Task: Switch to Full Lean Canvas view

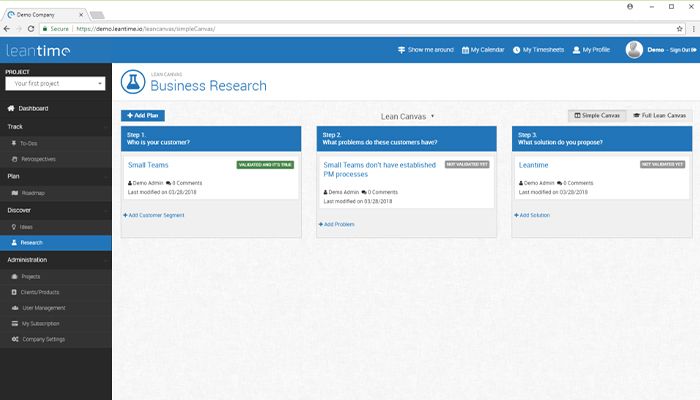Action: pyautogui.click(x=659, y=116)
